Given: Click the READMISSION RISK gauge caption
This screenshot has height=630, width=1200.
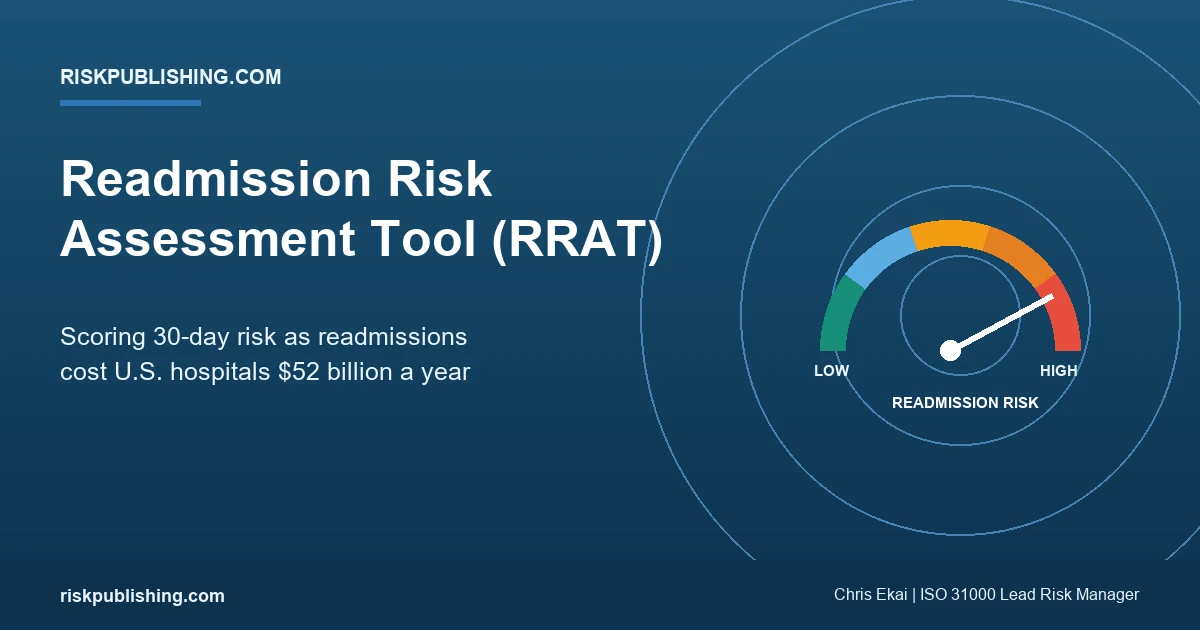Looking at the screenshot, I should pyautogui.click(x=965, y=403).
